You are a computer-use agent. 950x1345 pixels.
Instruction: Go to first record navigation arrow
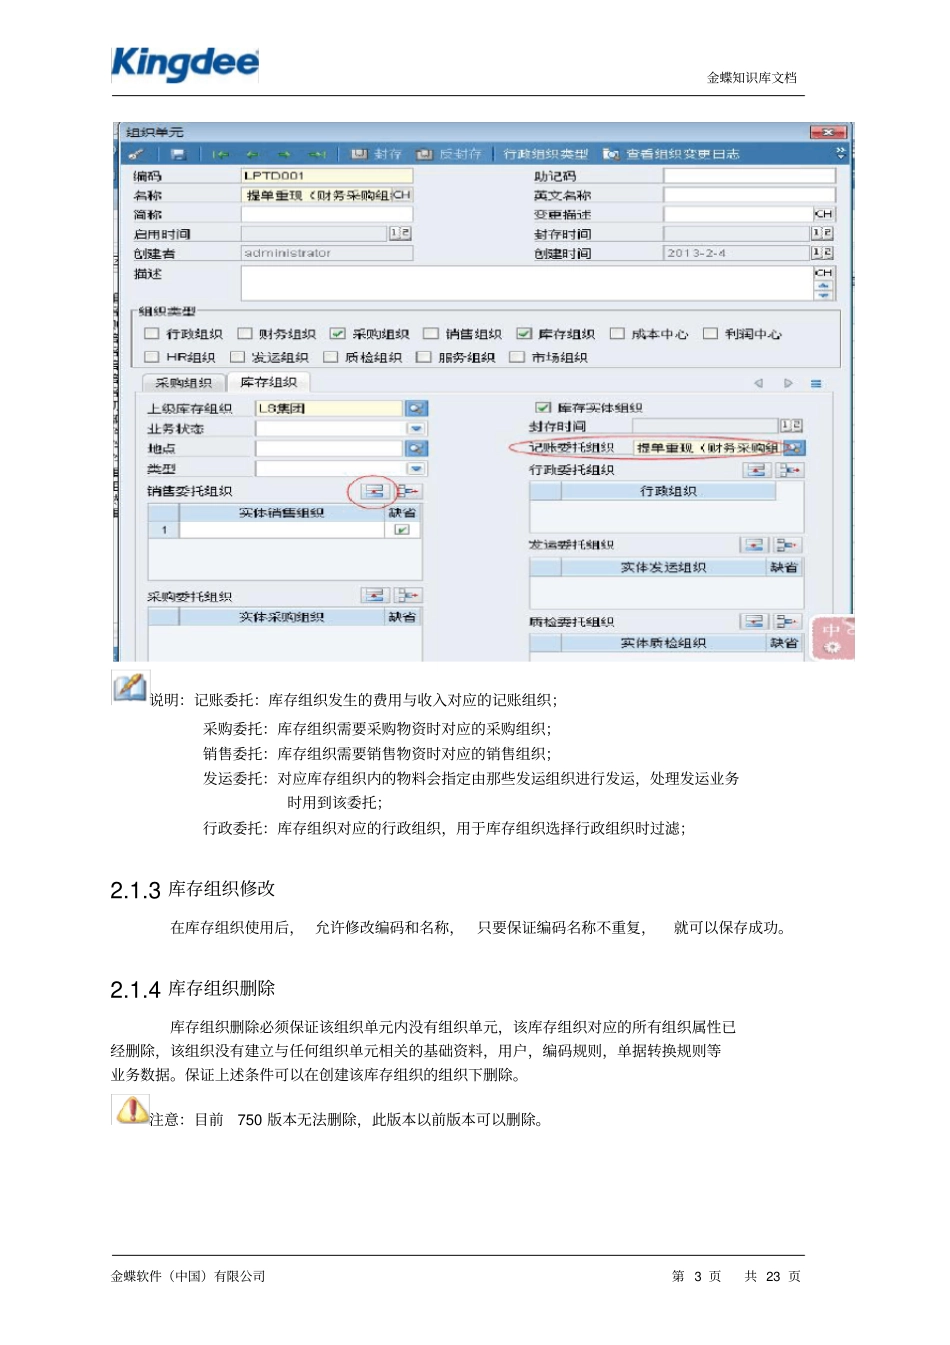click(221, 154)
